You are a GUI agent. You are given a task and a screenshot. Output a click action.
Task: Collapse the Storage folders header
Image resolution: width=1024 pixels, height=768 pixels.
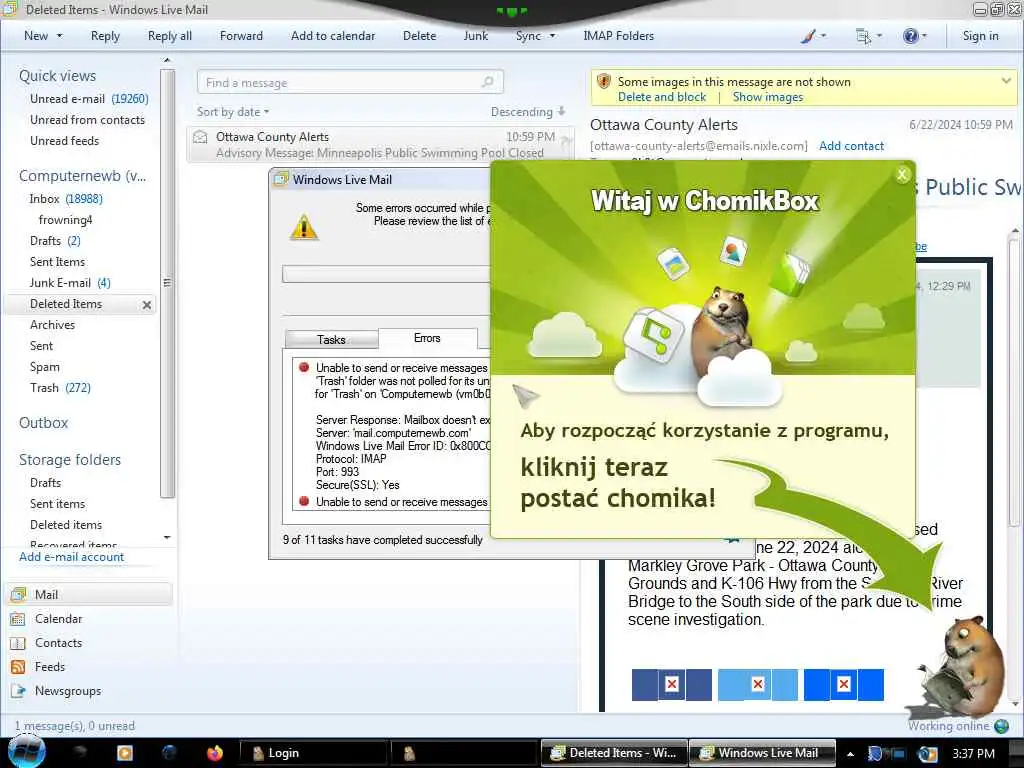point(70,460)
